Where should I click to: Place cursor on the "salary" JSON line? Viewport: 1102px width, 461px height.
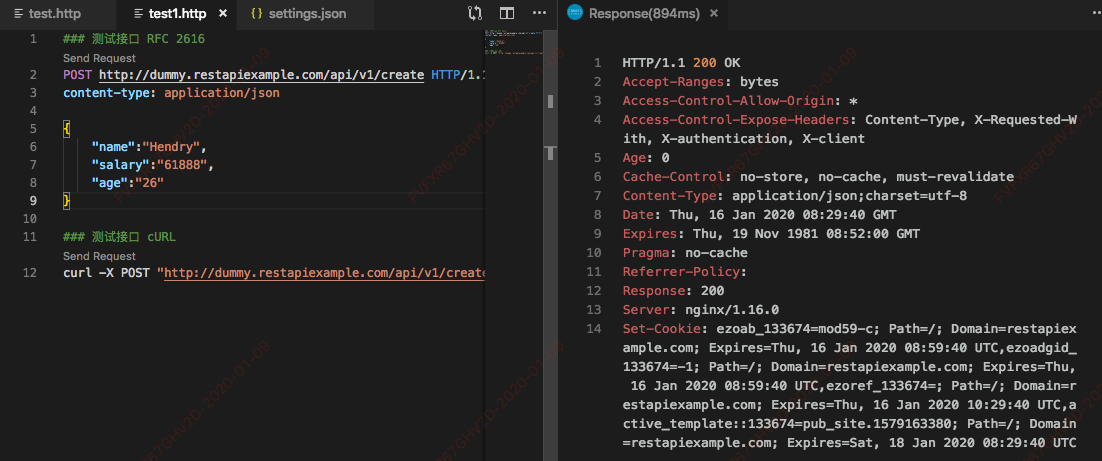(x=152, y=164)
